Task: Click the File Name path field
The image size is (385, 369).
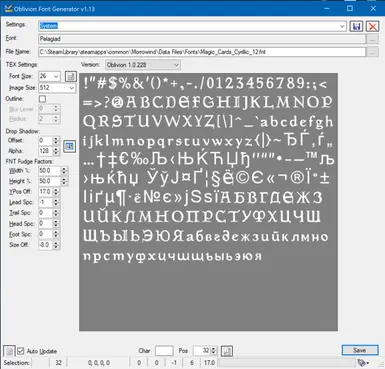Action: coord(202,52)
